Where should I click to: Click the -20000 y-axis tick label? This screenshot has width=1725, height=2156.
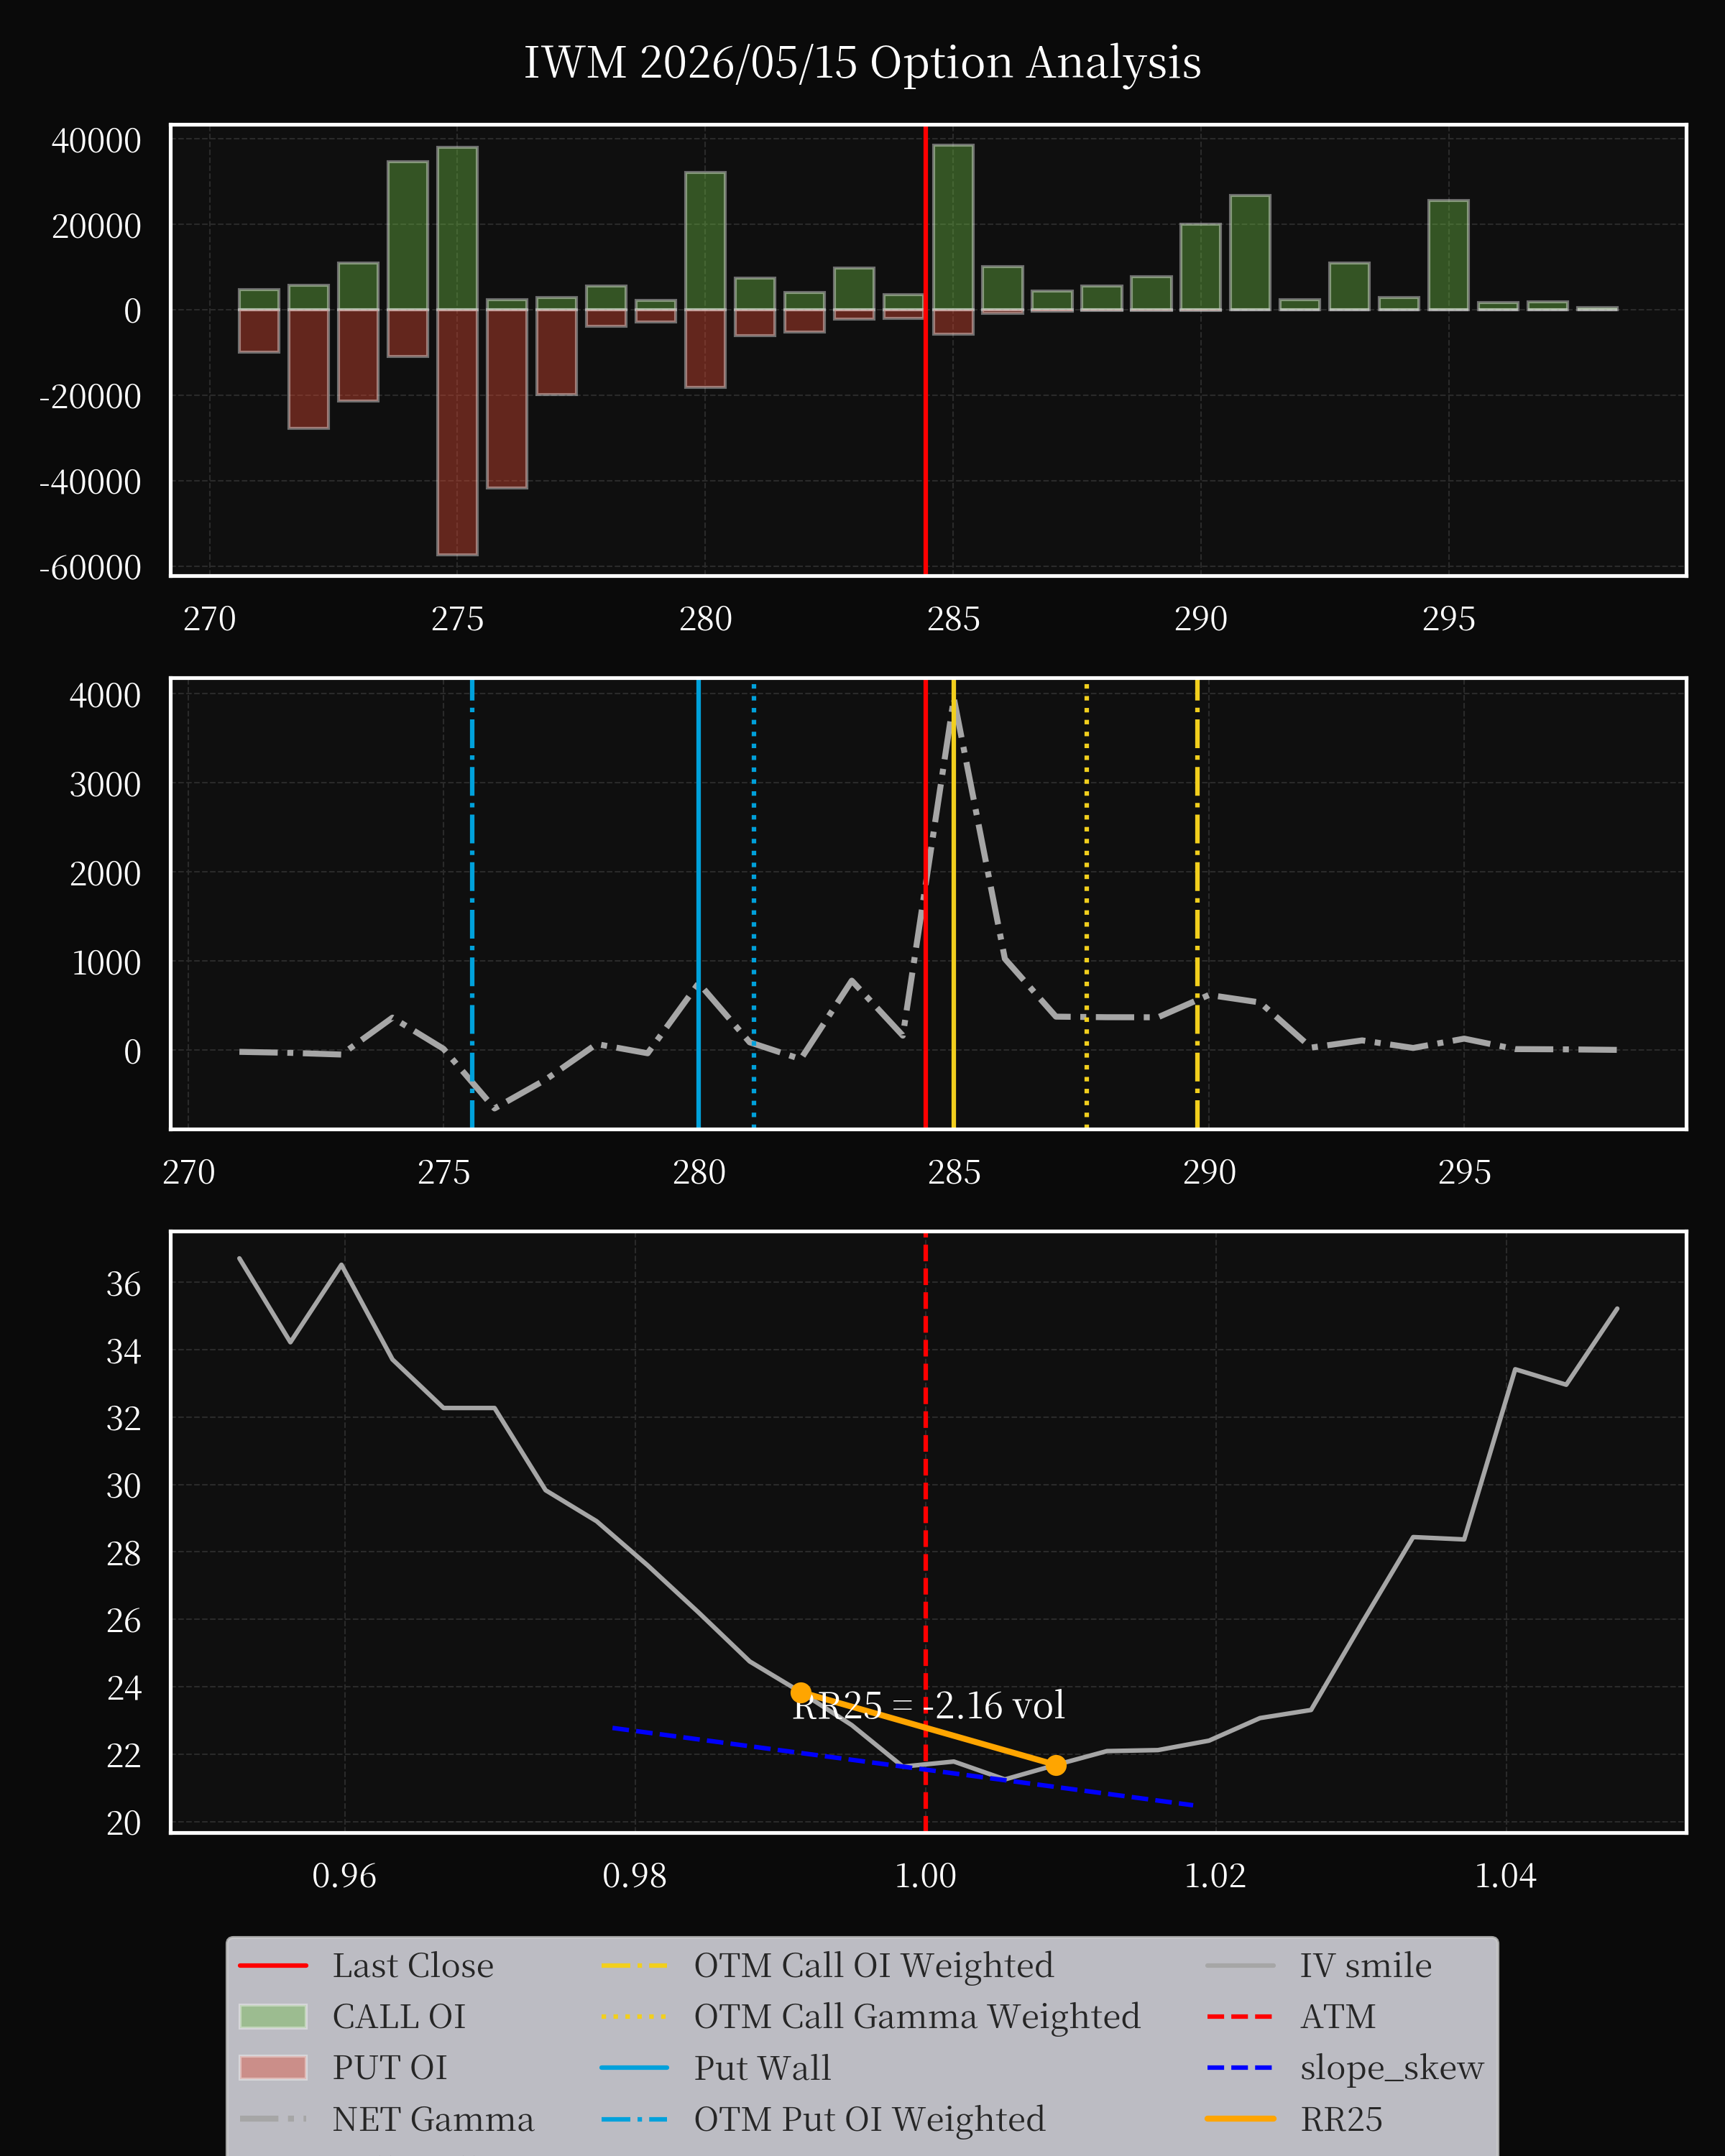90,397
